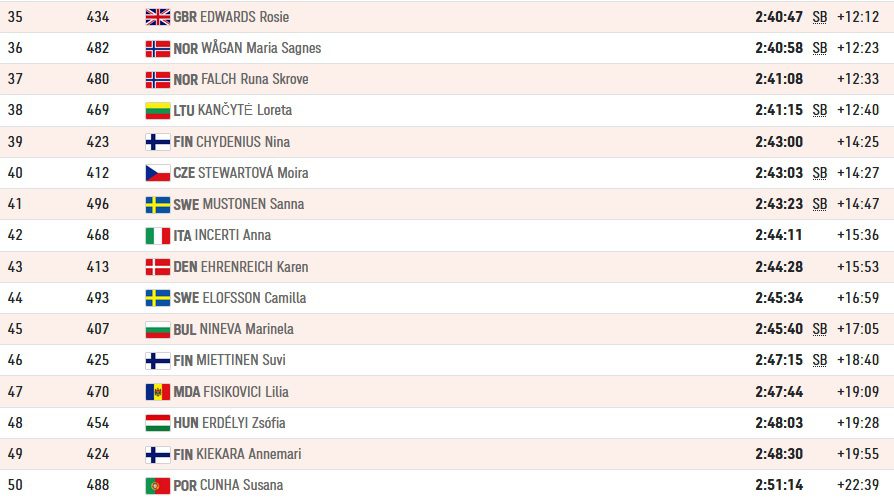Click the Bulgarian flag beside NINEVA Marinela
894x500 pixels.
click(158, 329)
